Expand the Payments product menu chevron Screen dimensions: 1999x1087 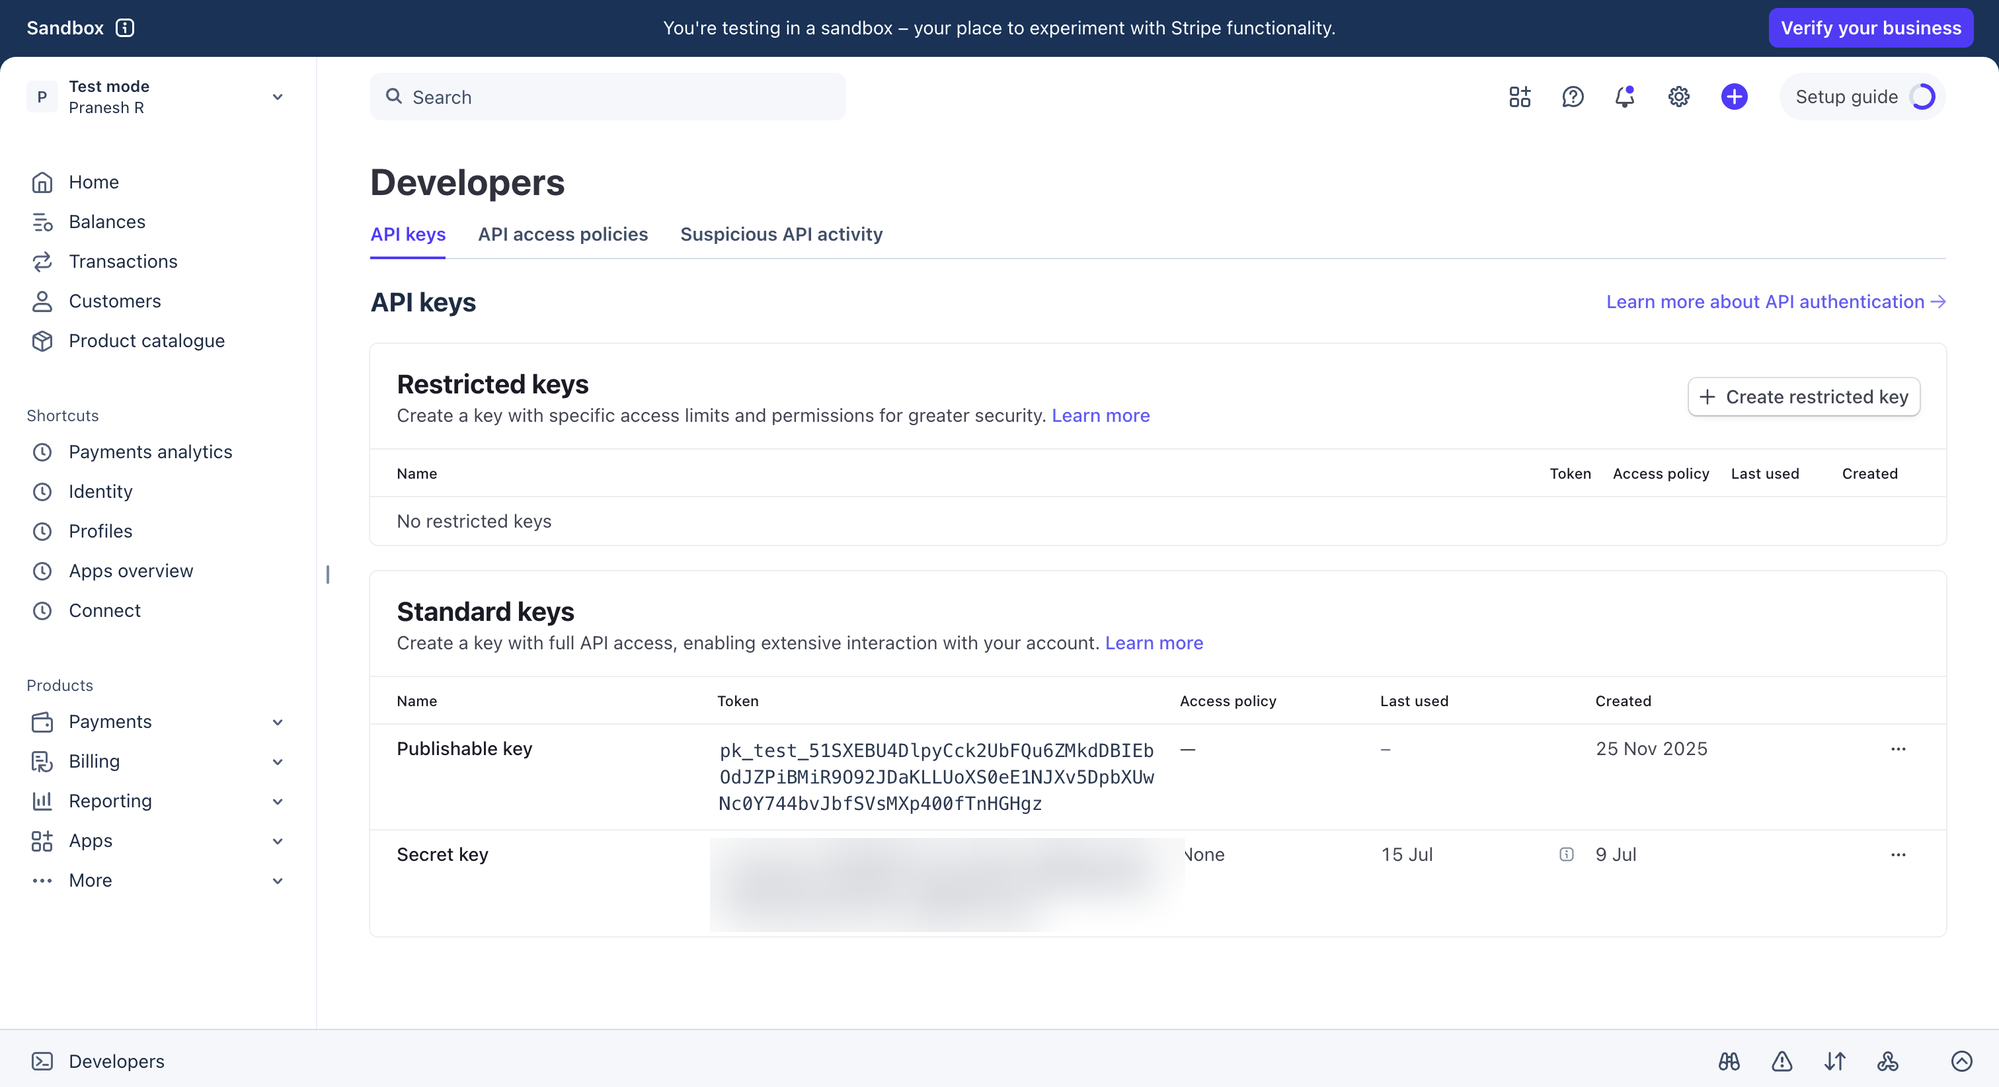[278, 722]
